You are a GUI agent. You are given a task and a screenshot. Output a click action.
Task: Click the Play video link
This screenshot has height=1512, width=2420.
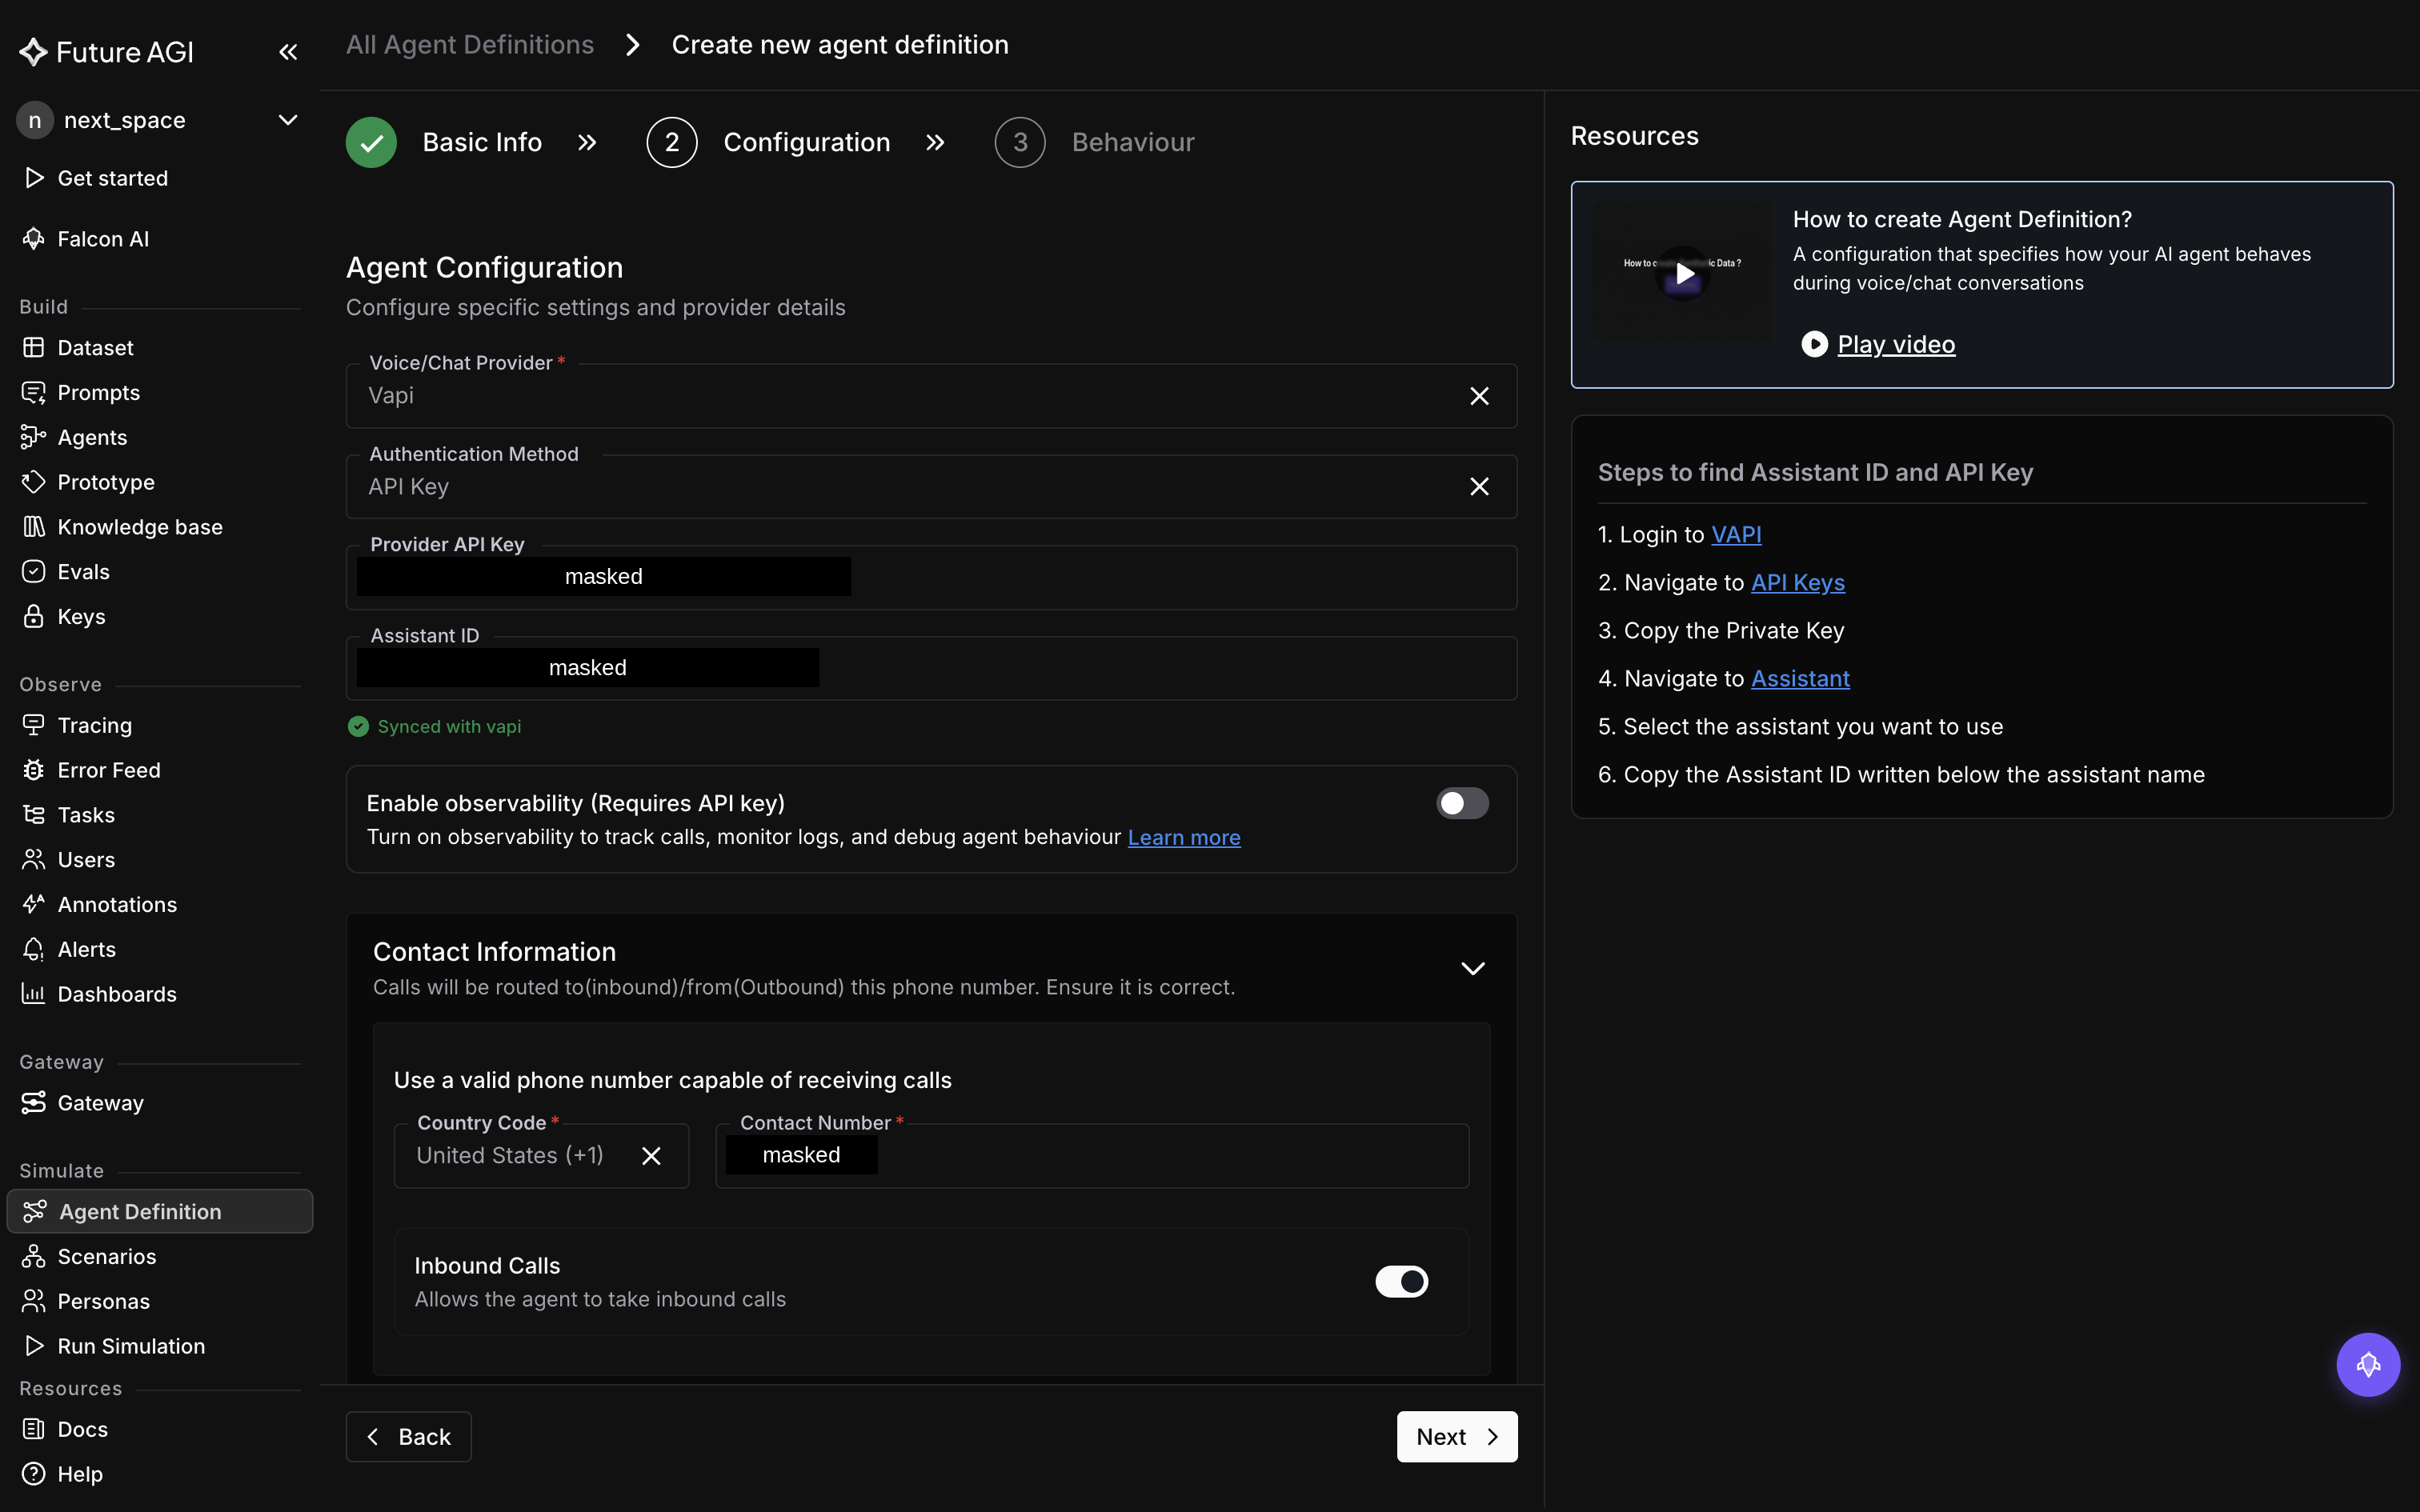click(x=1896, y=344)
